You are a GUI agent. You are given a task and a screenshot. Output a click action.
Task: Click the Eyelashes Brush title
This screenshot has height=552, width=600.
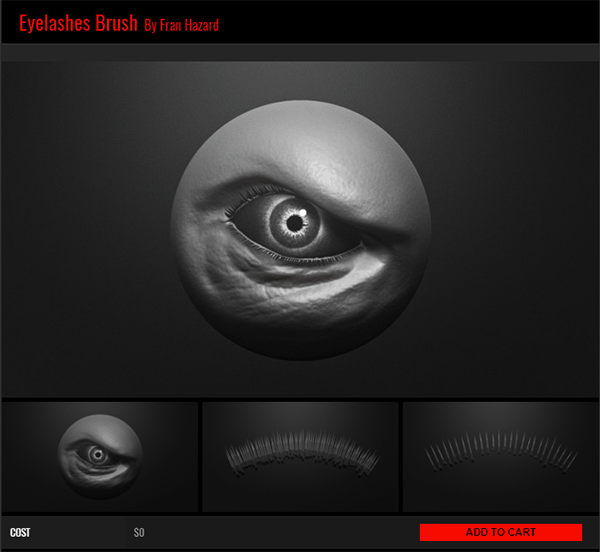click(78, 23)
